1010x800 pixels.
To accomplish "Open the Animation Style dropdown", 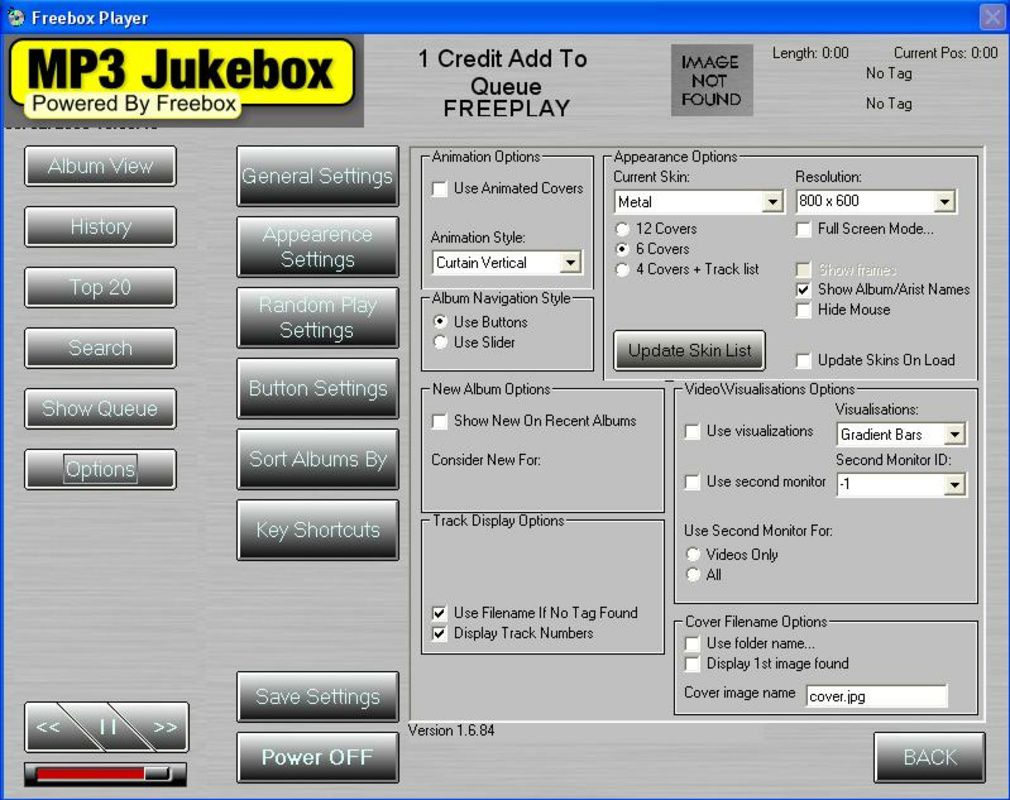I will pyautogui.click(x=571, y=262).
